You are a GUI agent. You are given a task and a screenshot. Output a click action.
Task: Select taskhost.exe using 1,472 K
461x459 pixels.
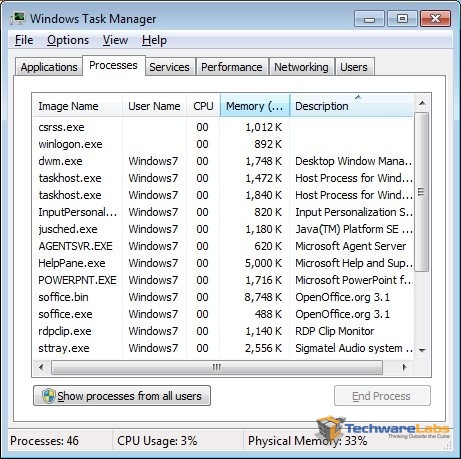coord(223,178)
